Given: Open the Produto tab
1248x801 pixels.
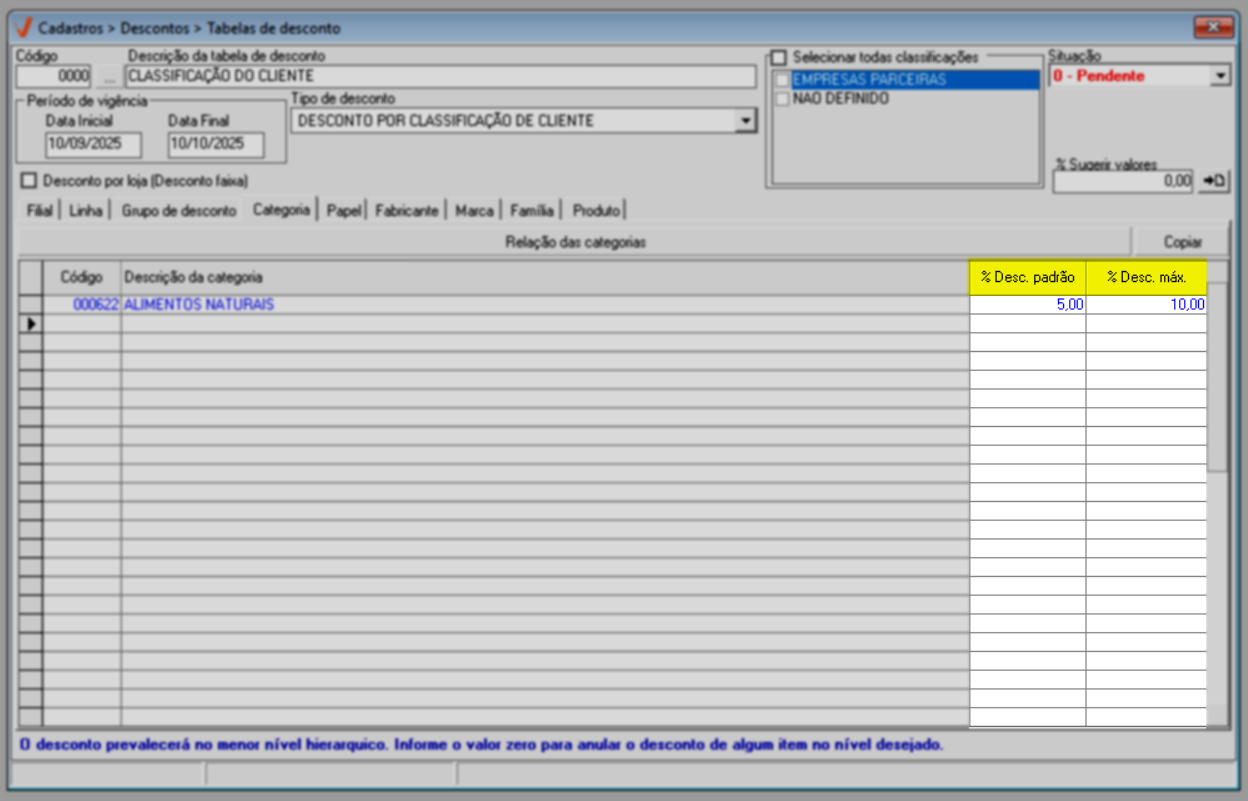Looking at the screenshot, I should coord(596,211).
